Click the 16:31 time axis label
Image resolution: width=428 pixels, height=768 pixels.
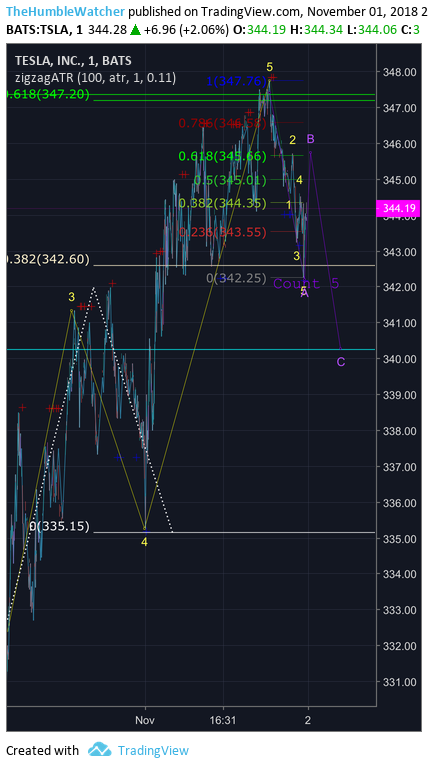(x=223, y=720)
